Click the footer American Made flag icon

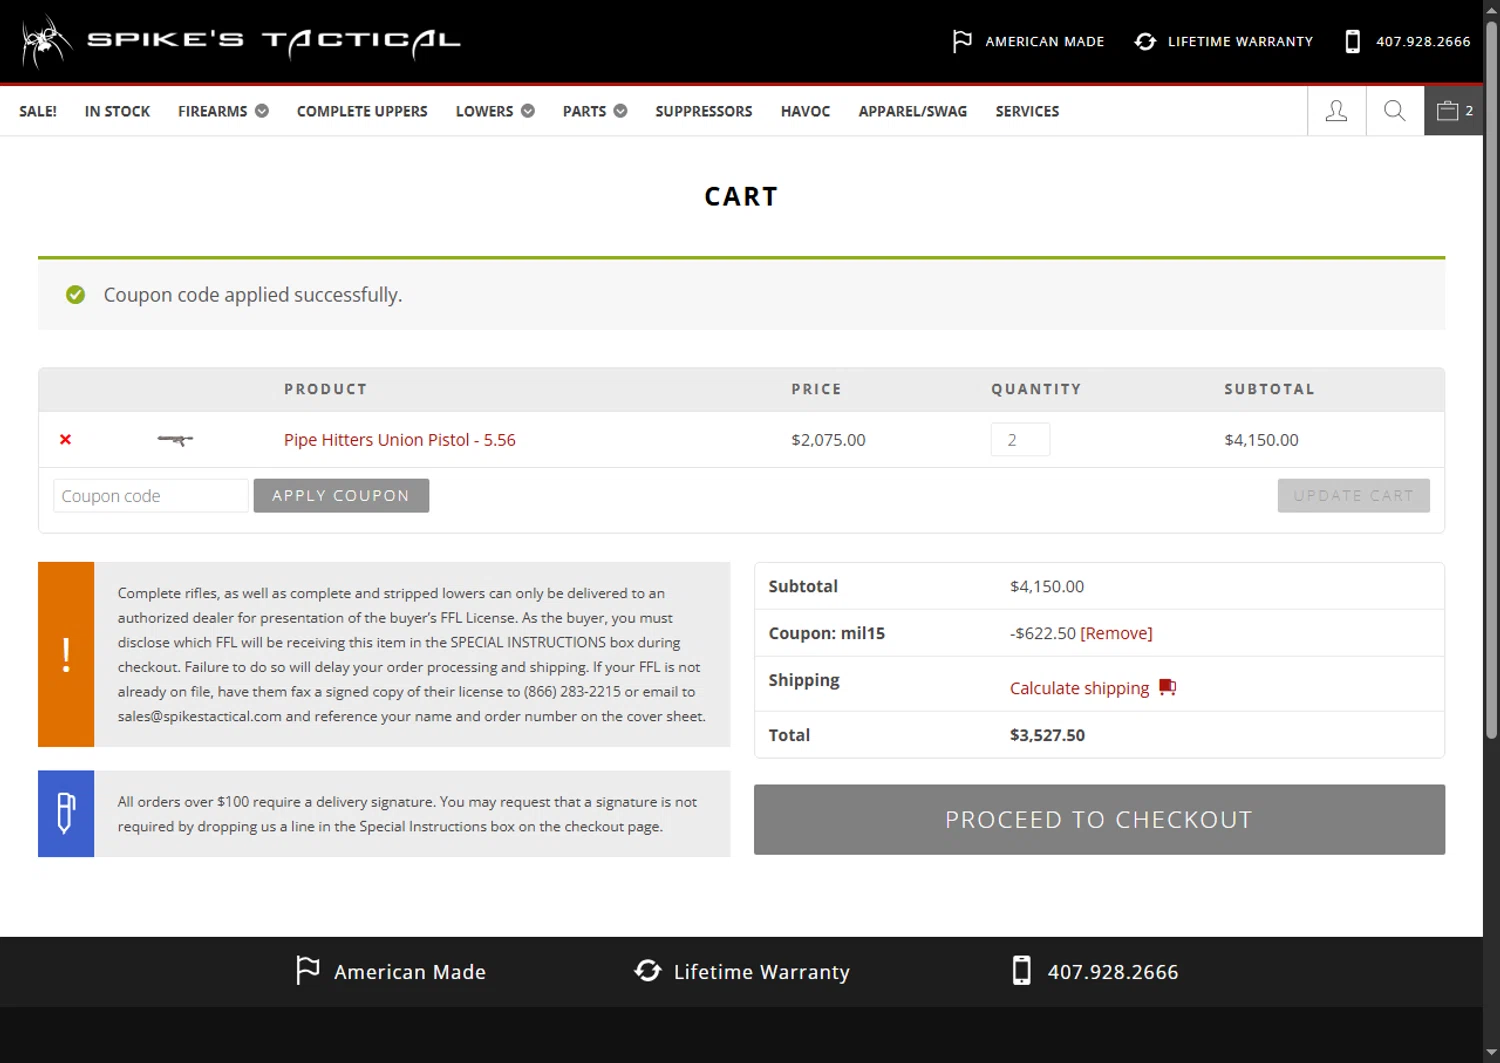[307, 970]
